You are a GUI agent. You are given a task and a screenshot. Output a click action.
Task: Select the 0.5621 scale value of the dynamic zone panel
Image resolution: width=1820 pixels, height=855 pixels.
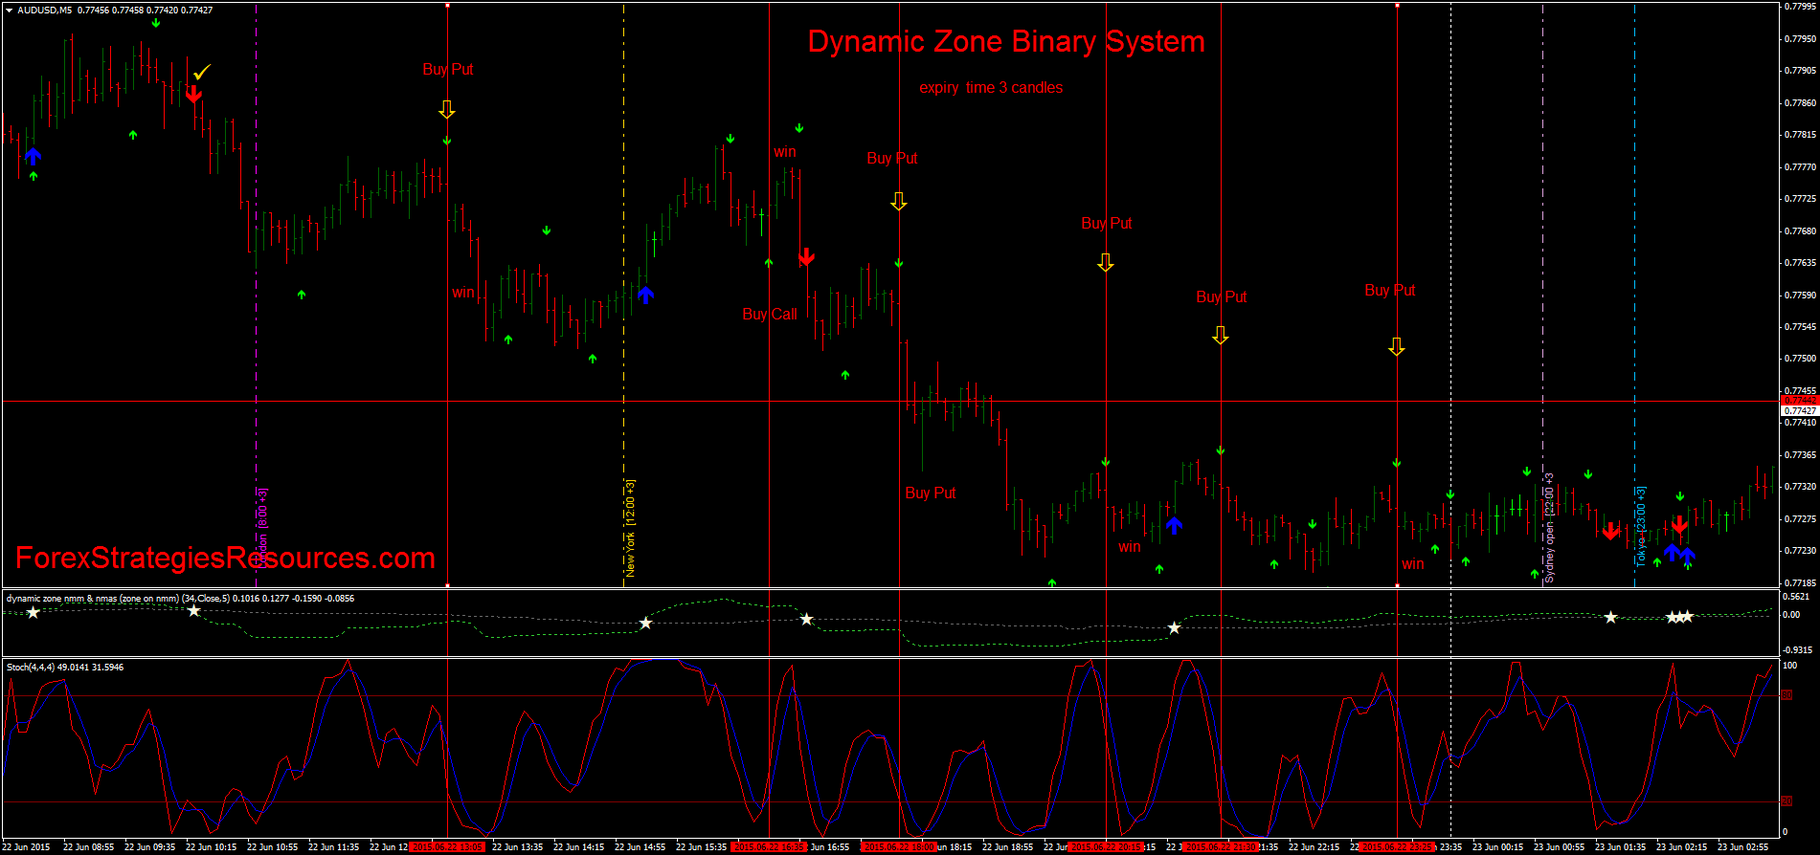click(x=1796, y=597)
